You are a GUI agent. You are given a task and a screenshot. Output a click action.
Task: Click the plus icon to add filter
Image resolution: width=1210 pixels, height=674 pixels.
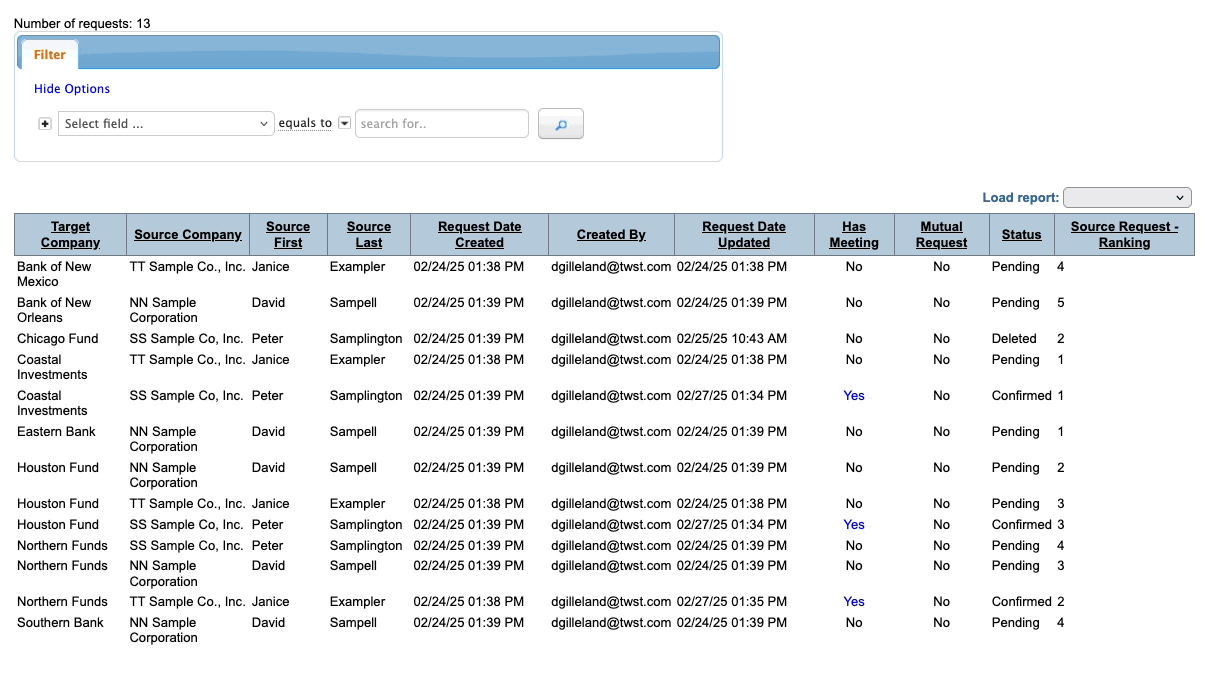coord(45,124)
